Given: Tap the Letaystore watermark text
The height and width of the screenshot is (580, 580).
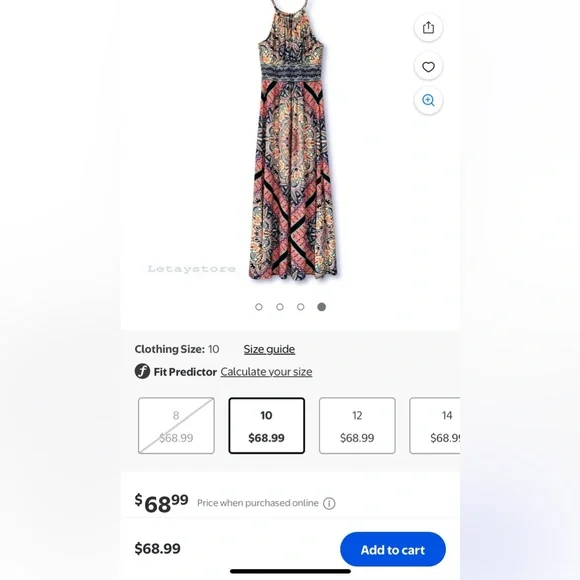Looking at the screenshot, I should [x=192, y=269].
